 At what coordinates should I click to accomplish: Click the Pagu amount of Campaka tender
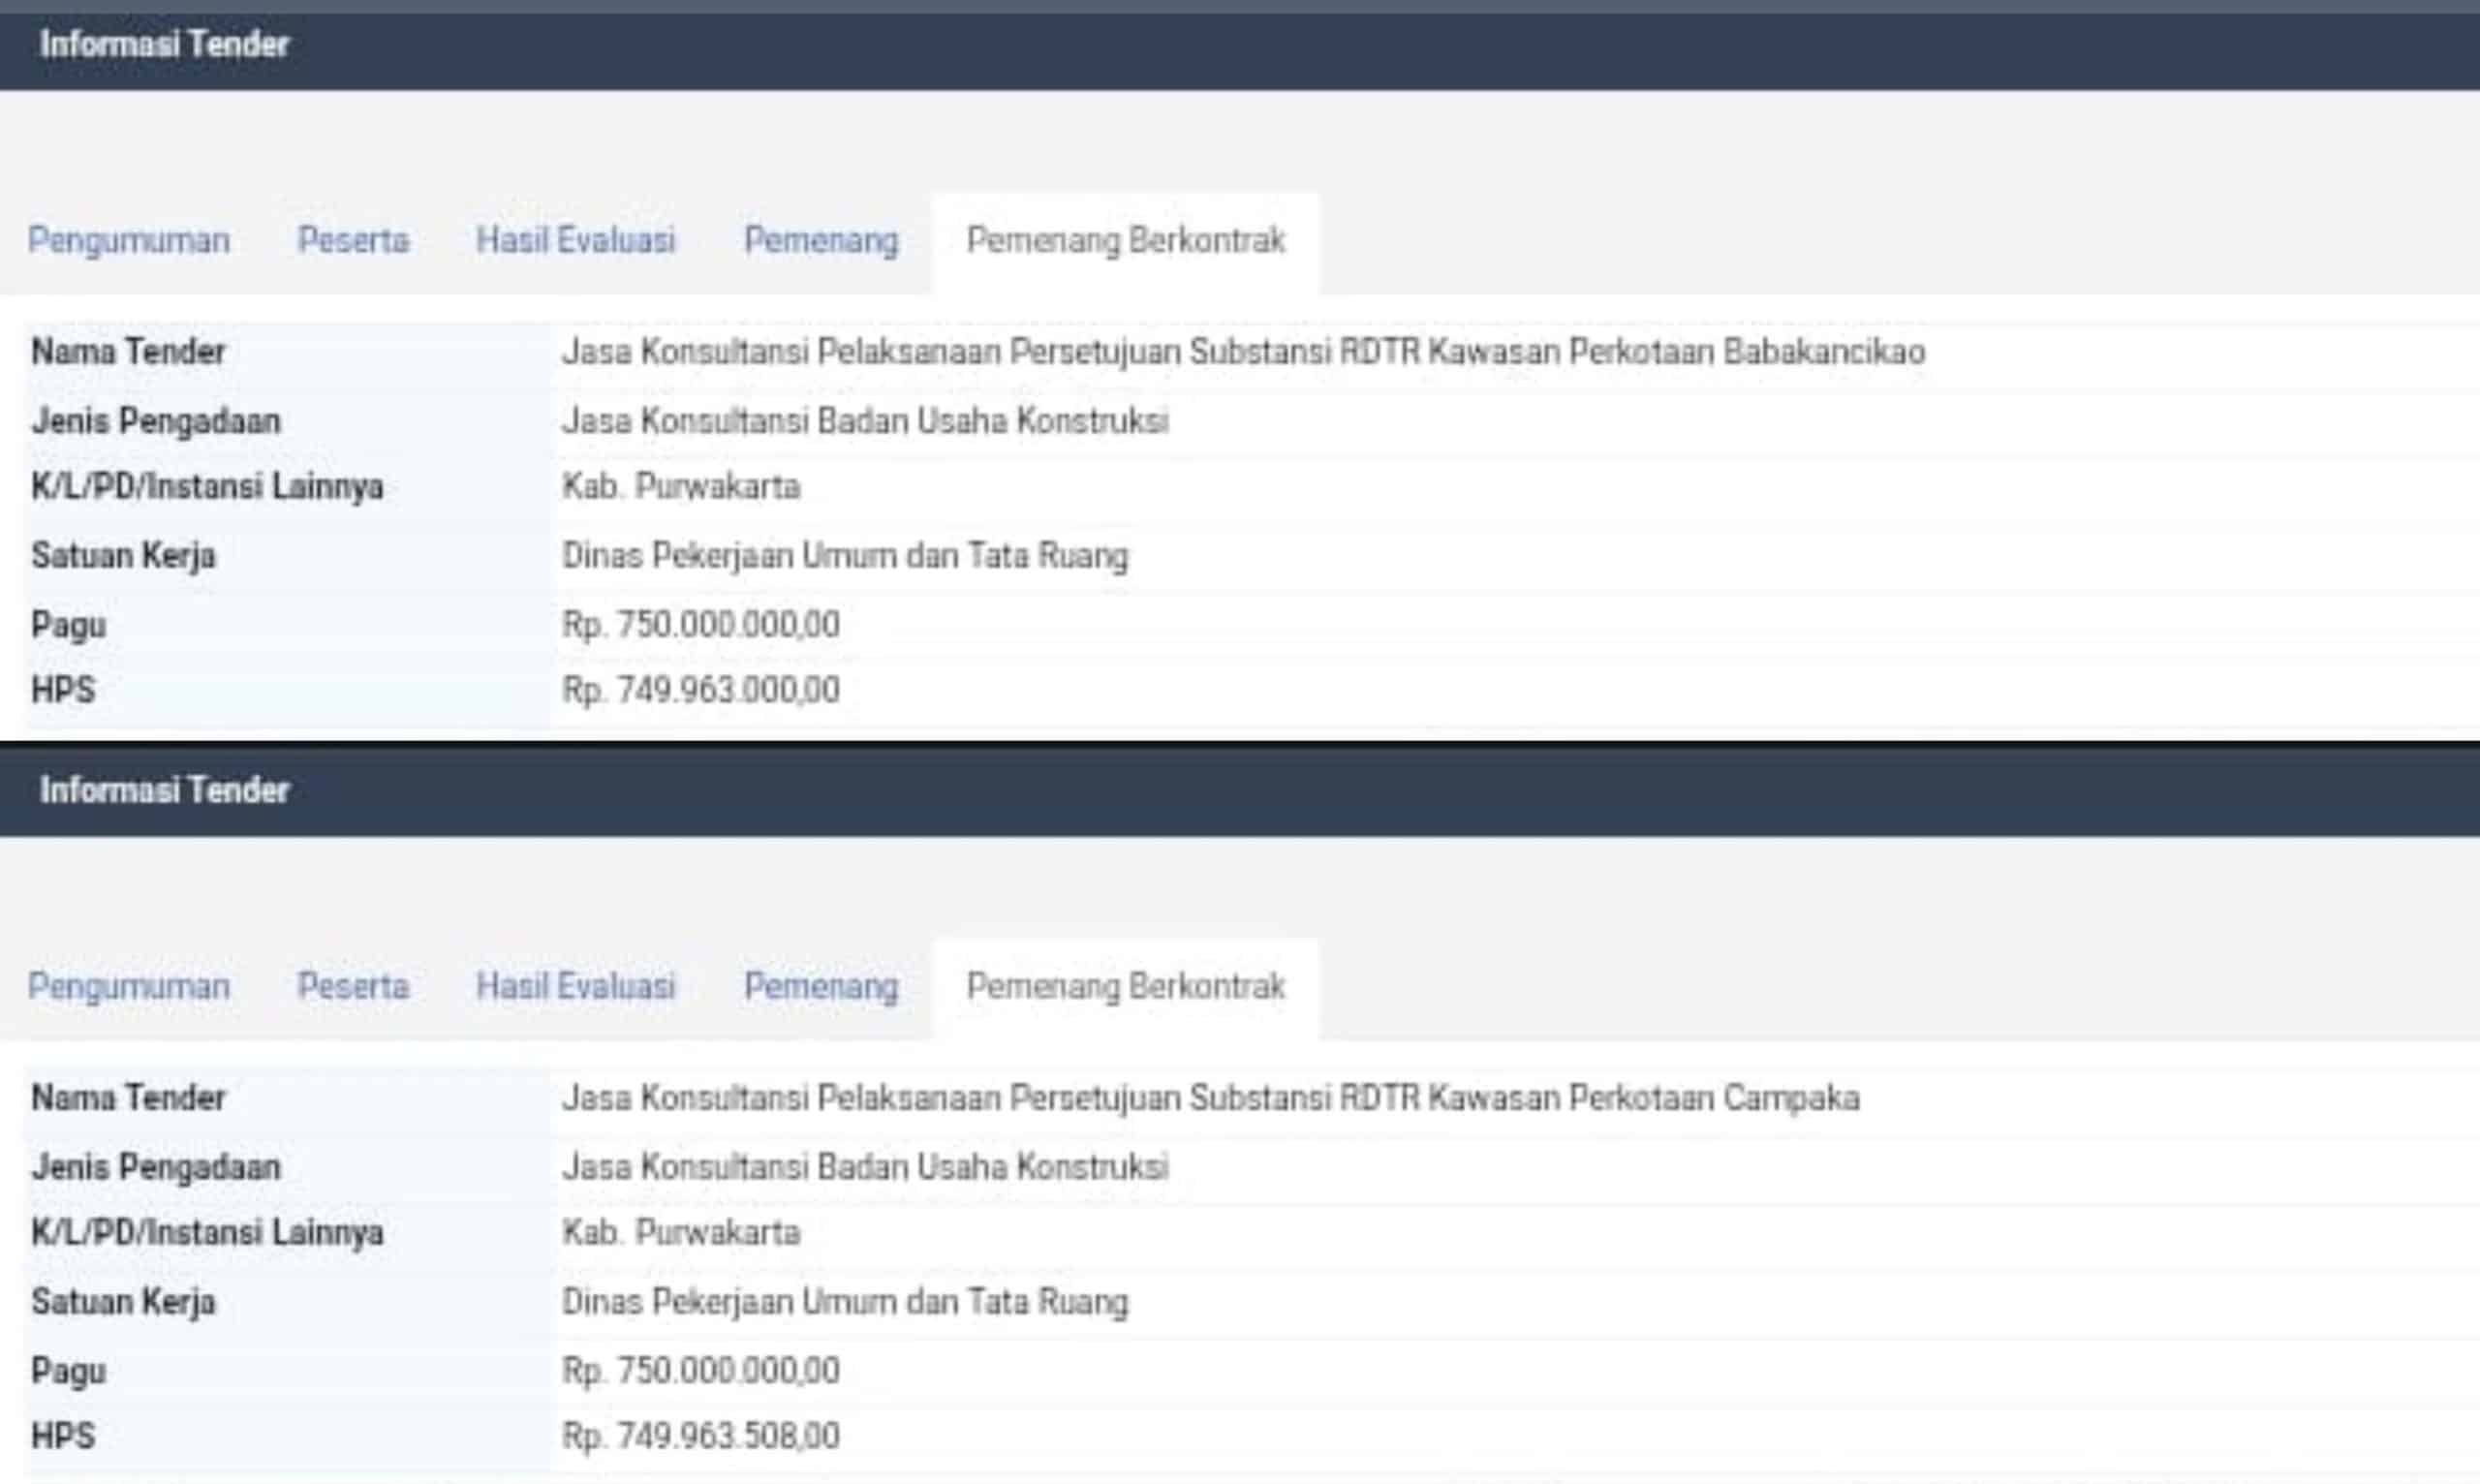(x=701, y=1371)
